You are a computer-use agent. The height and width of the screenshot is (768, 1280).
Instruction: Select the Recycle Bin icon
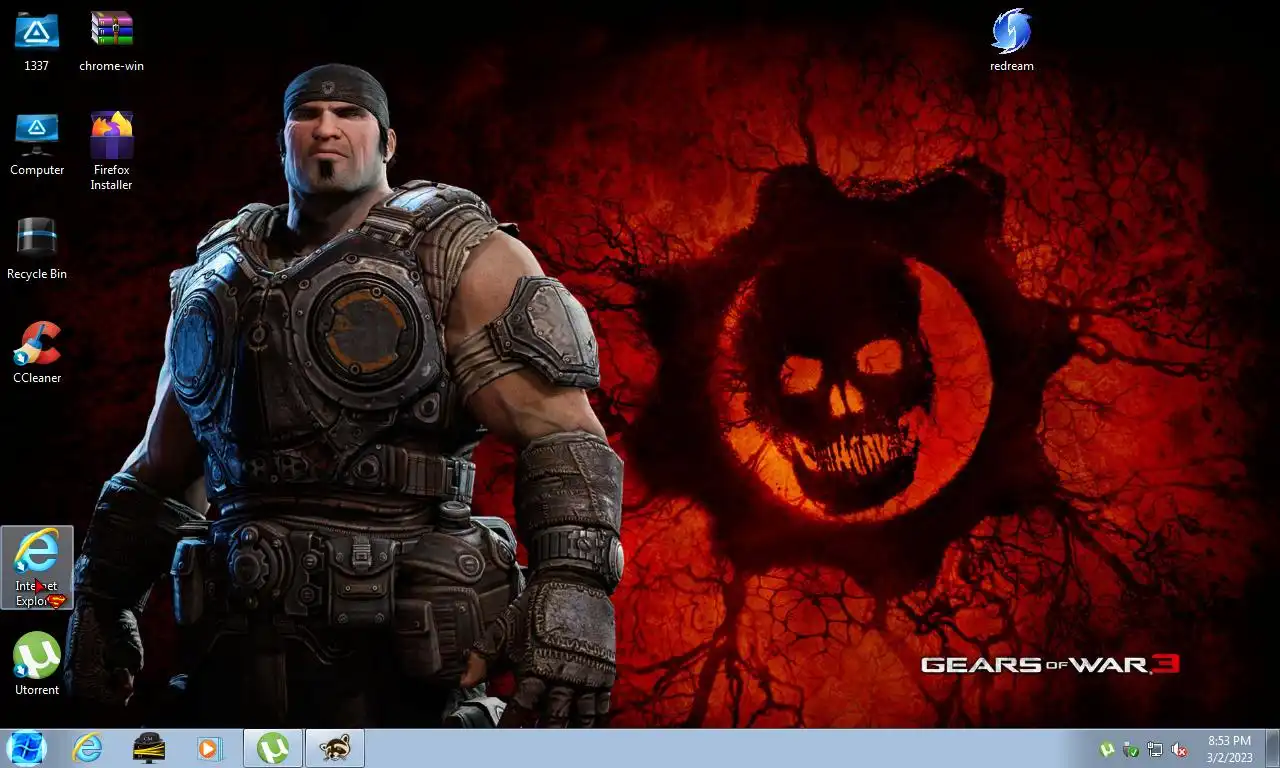pyautogui.click(x=37, y=248)
